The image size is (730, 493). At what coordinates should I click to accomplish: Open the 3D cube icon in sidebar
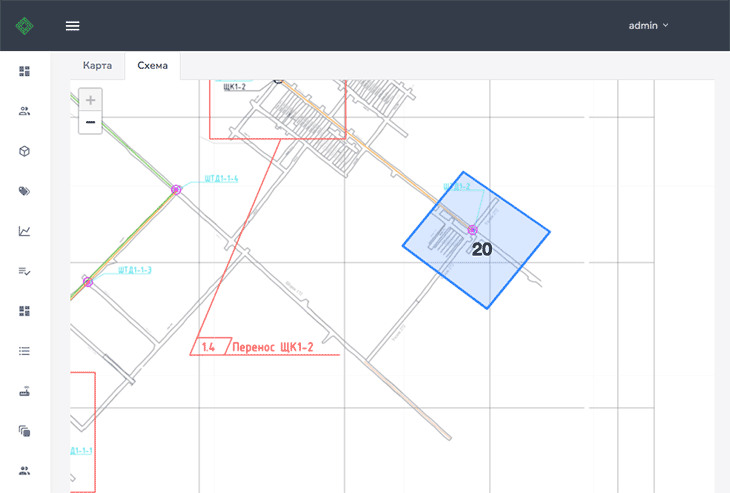25,151
